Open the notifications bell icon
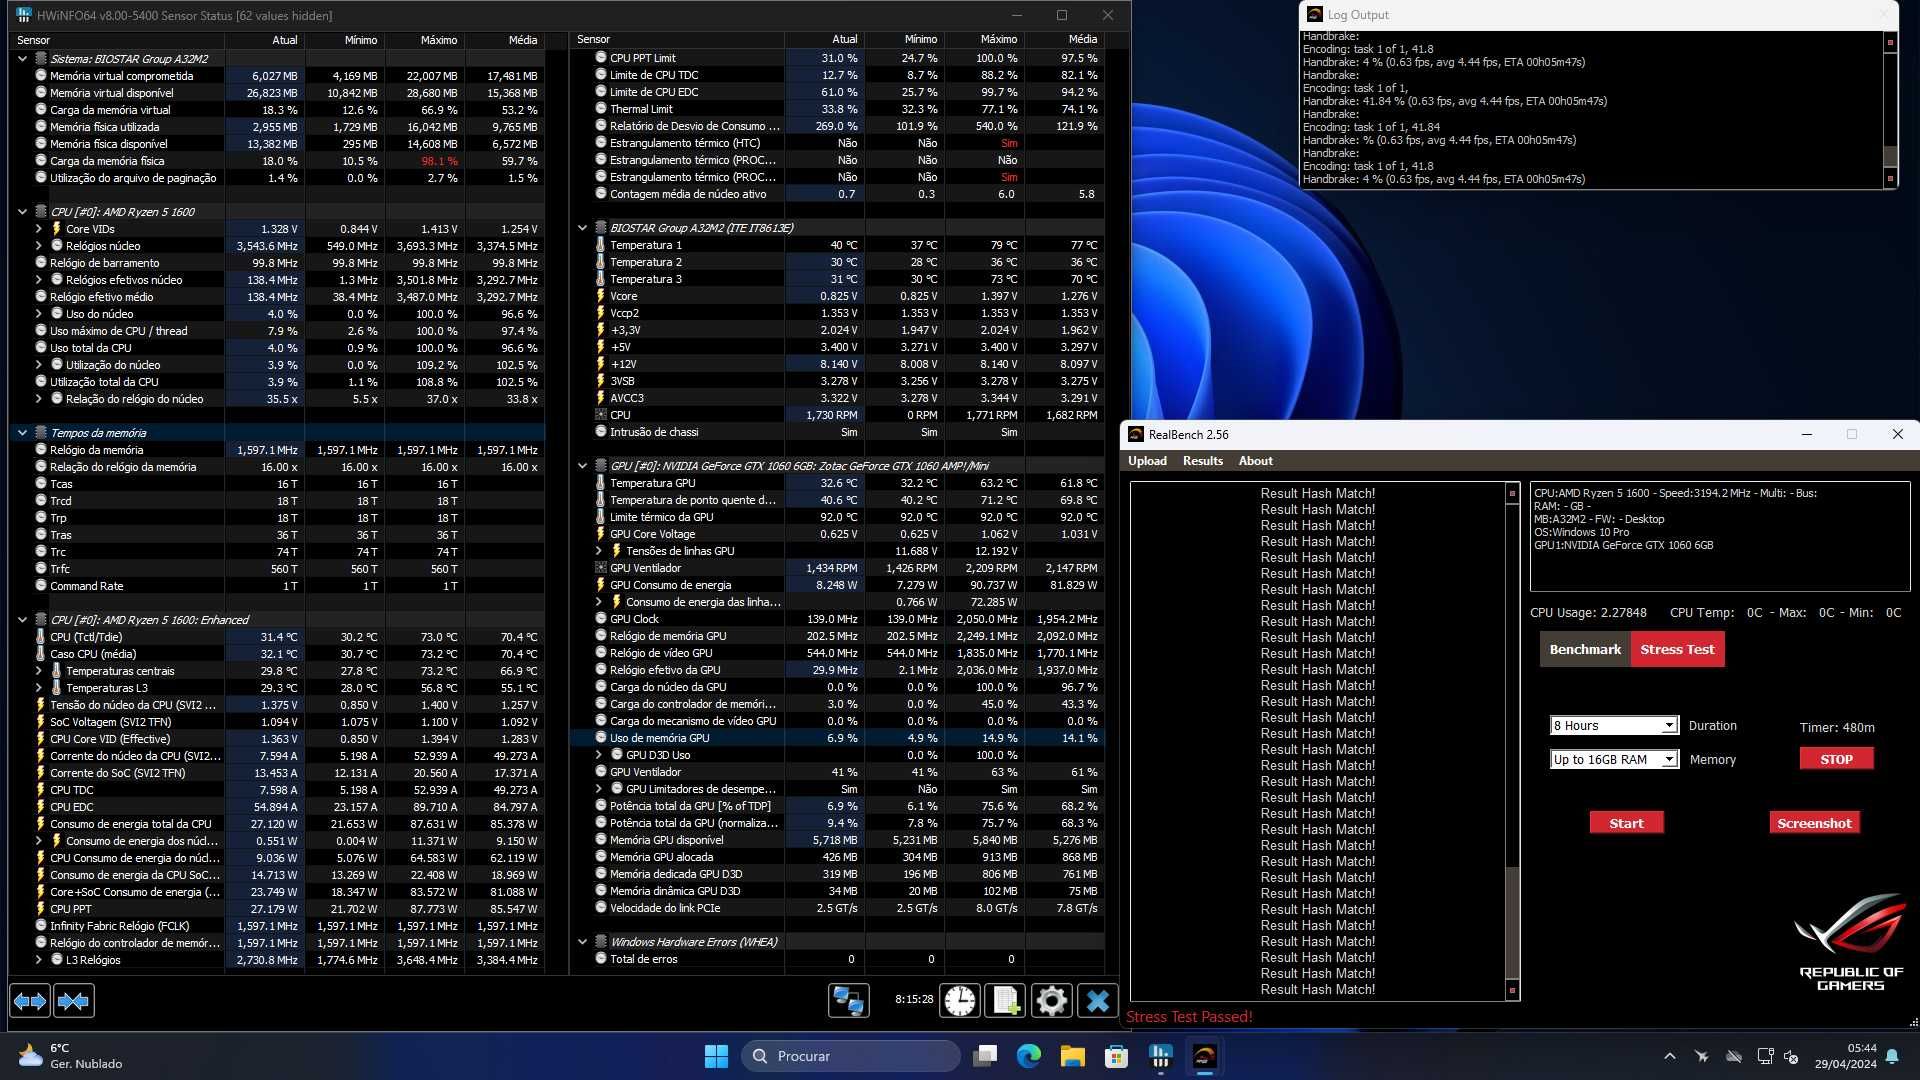 click(1892, 1056)
